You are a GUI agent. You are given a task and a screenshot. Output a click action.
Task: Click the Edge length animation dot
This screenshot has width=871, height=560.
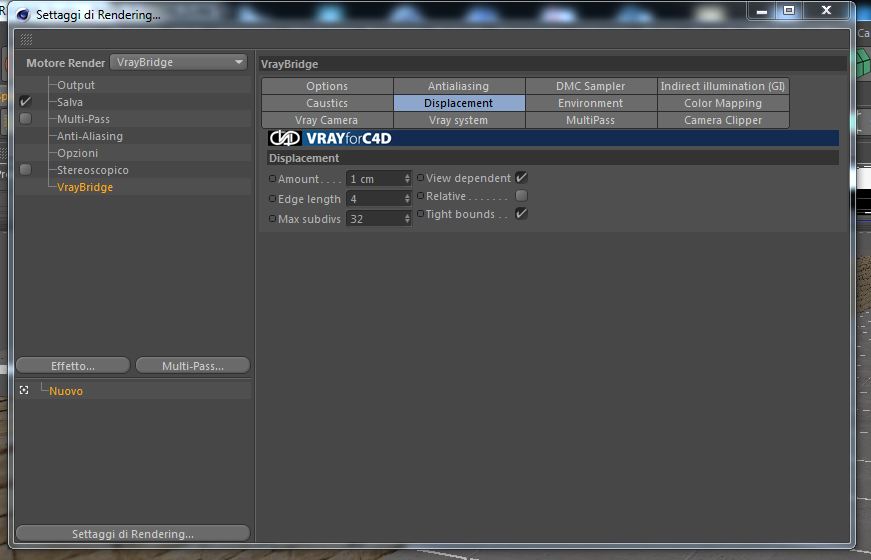point(272,198)
